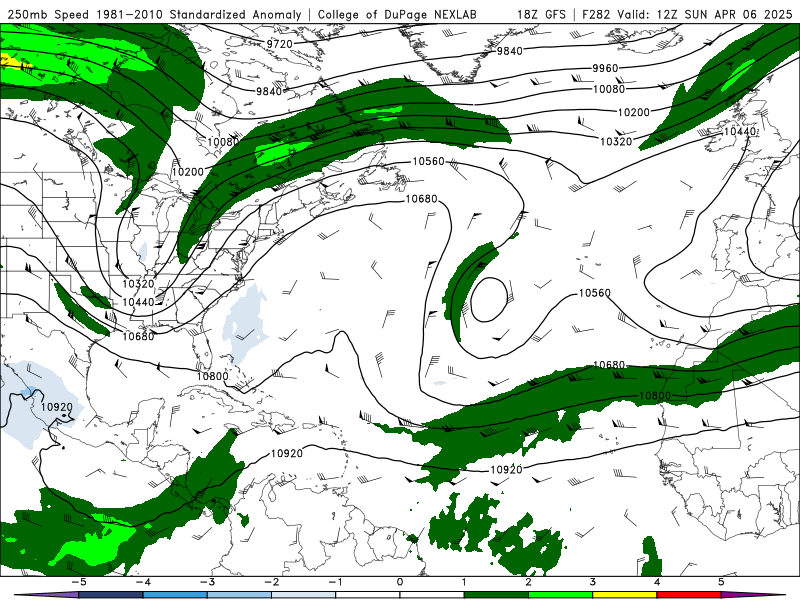The image size is (800, 600).
Task: Click the colorbar tick label '-1'
Action: (335, 582)
